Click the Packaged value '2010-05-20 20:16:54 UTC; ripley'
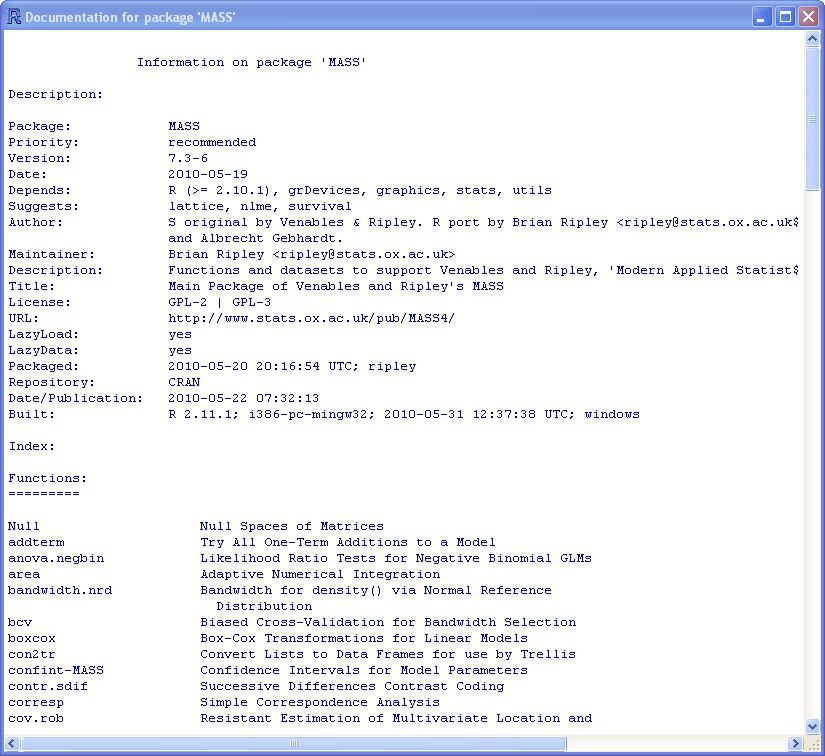 point(292,366)
